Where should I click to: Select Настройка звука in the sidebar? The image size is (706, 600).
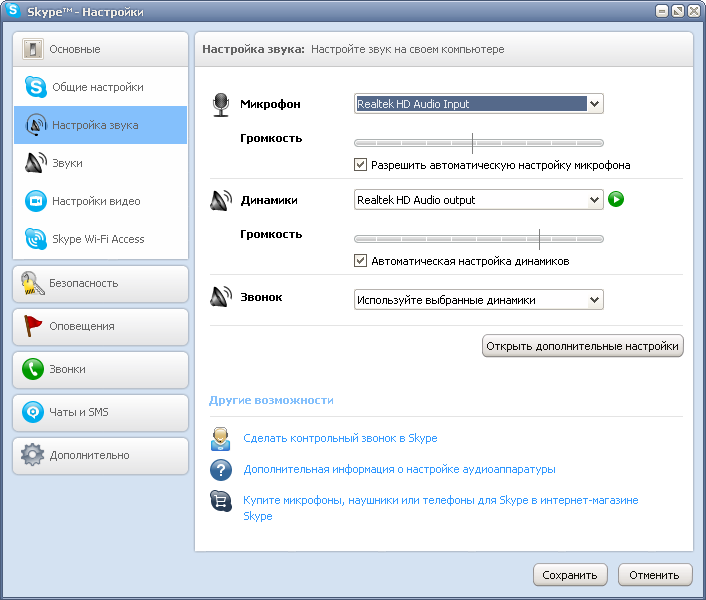coord(100,125)
